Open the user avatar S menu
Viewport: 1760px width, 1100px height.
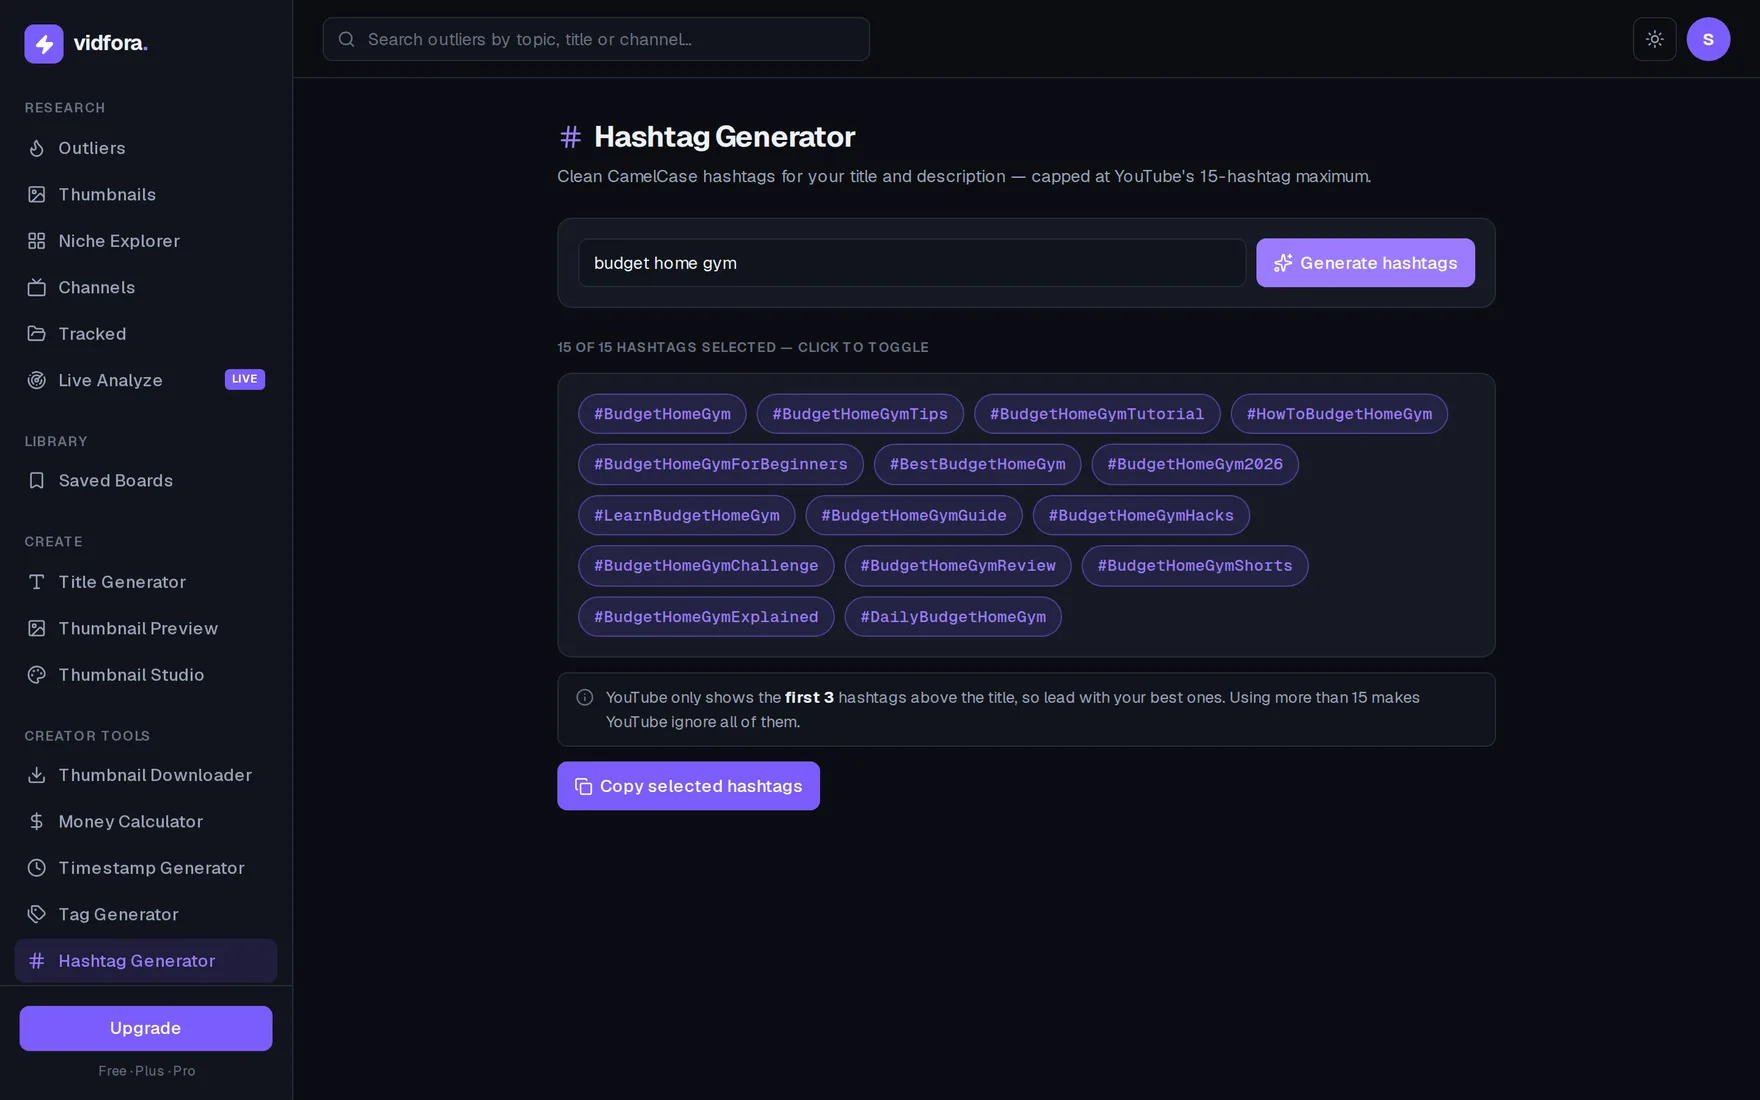click(x=1708, y=39)
